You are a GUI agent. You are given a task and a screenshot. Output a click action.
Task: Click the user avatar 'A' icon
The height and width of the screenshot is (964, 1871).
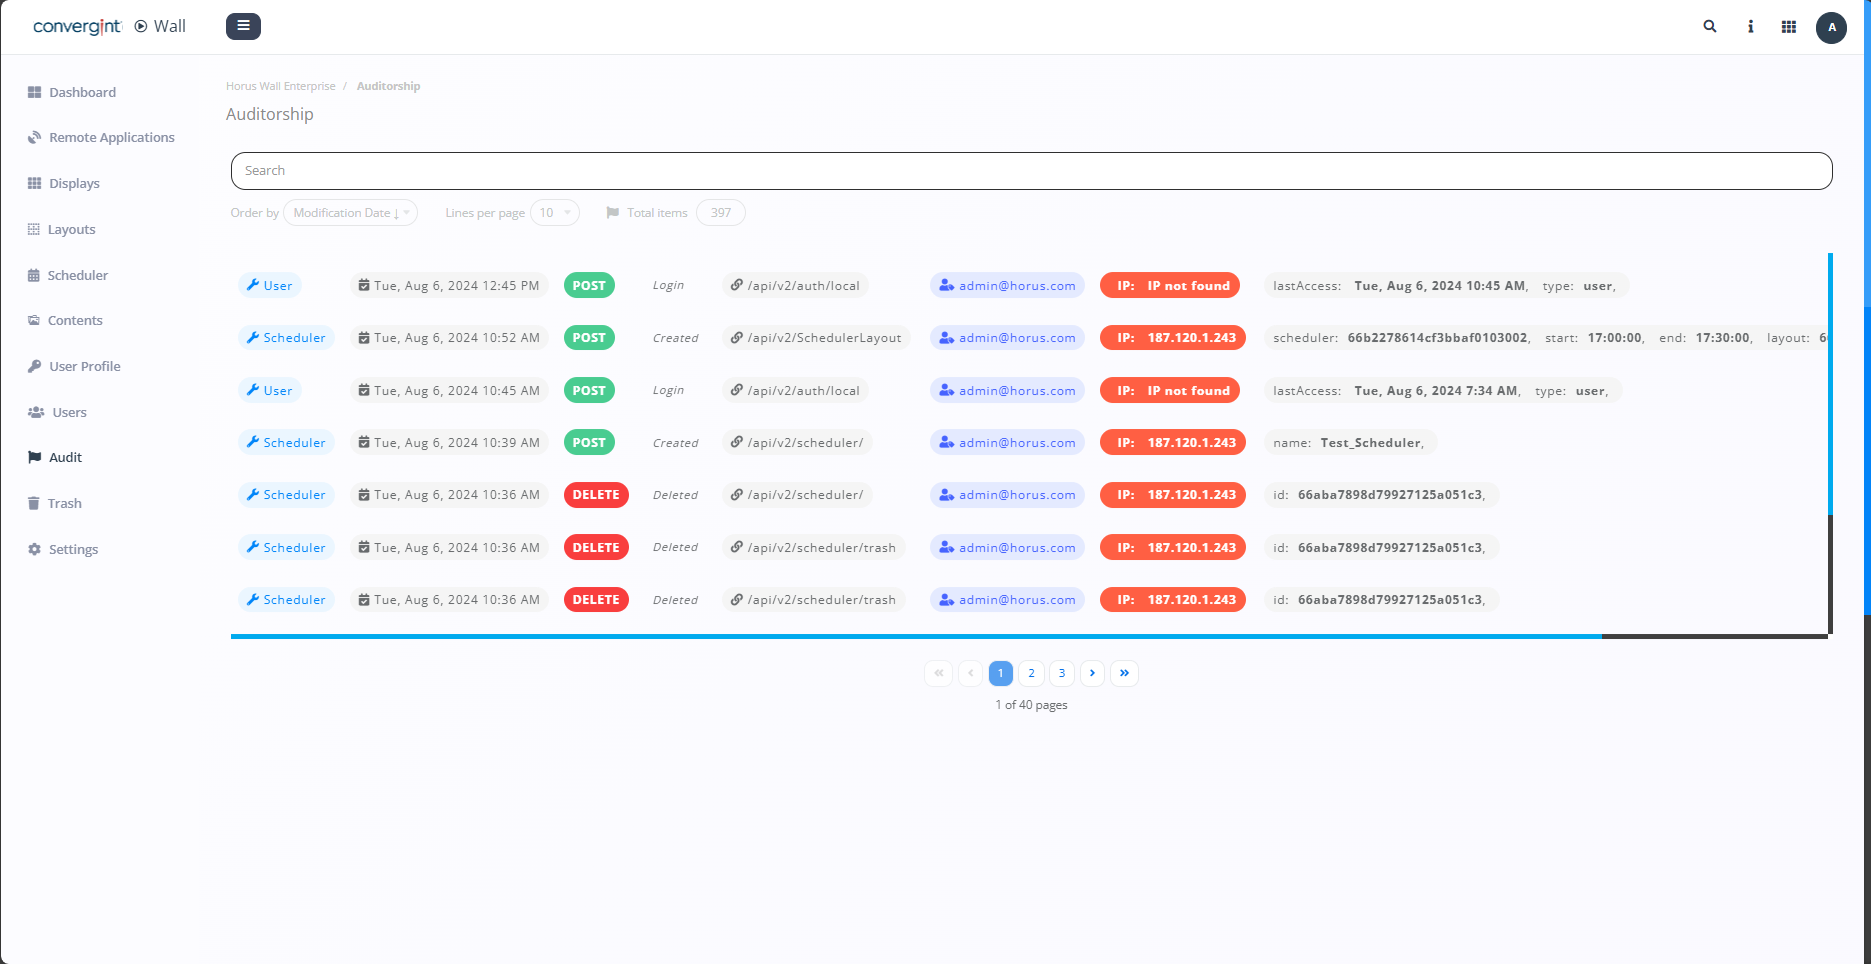(1831, 27)
